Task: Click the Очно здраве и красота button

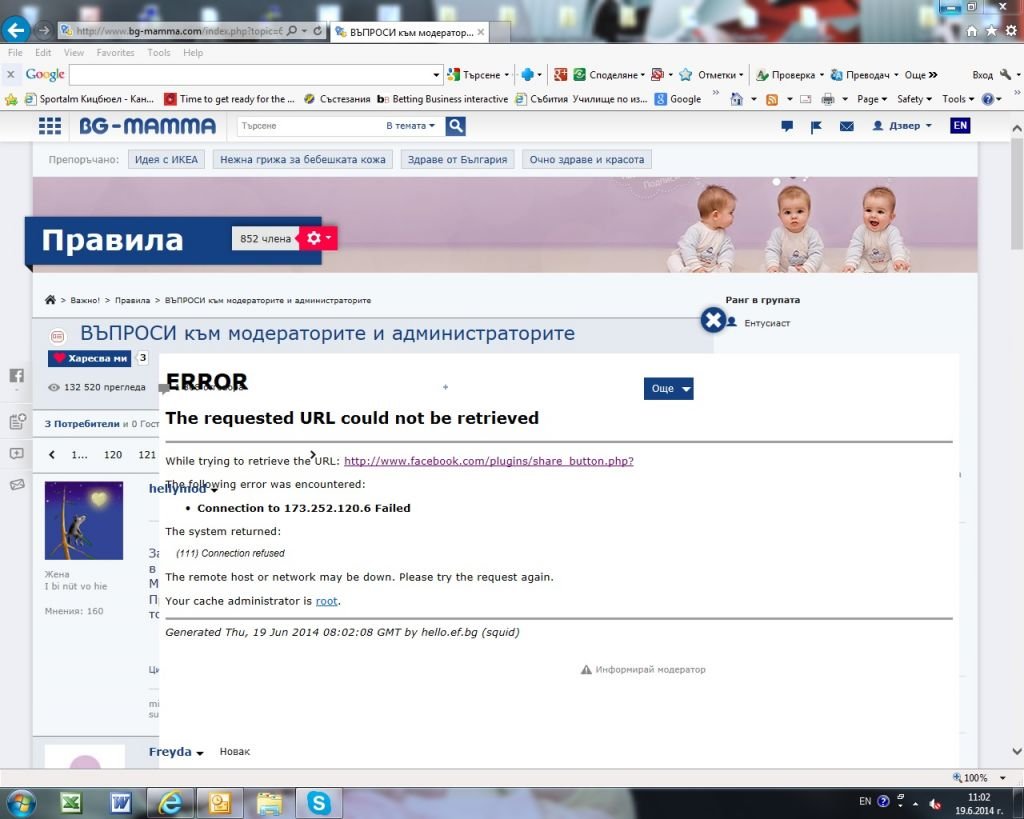Action: (586, 159)
